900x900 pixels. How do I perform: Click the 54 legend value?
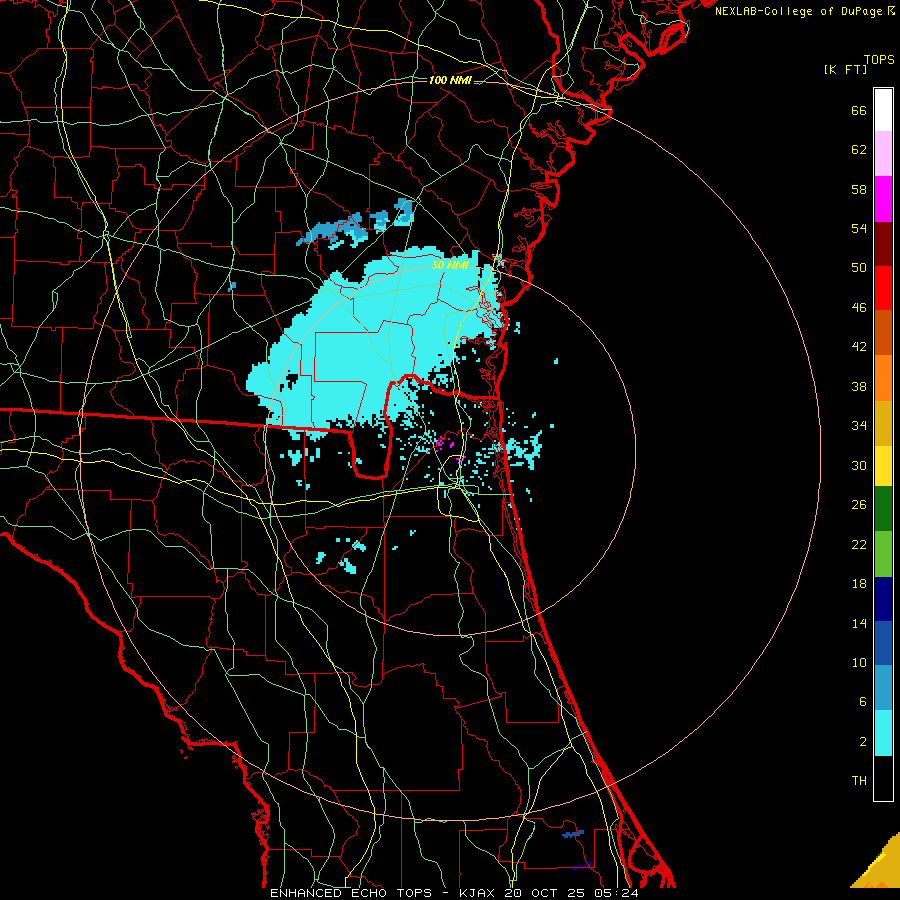[859, 228]
